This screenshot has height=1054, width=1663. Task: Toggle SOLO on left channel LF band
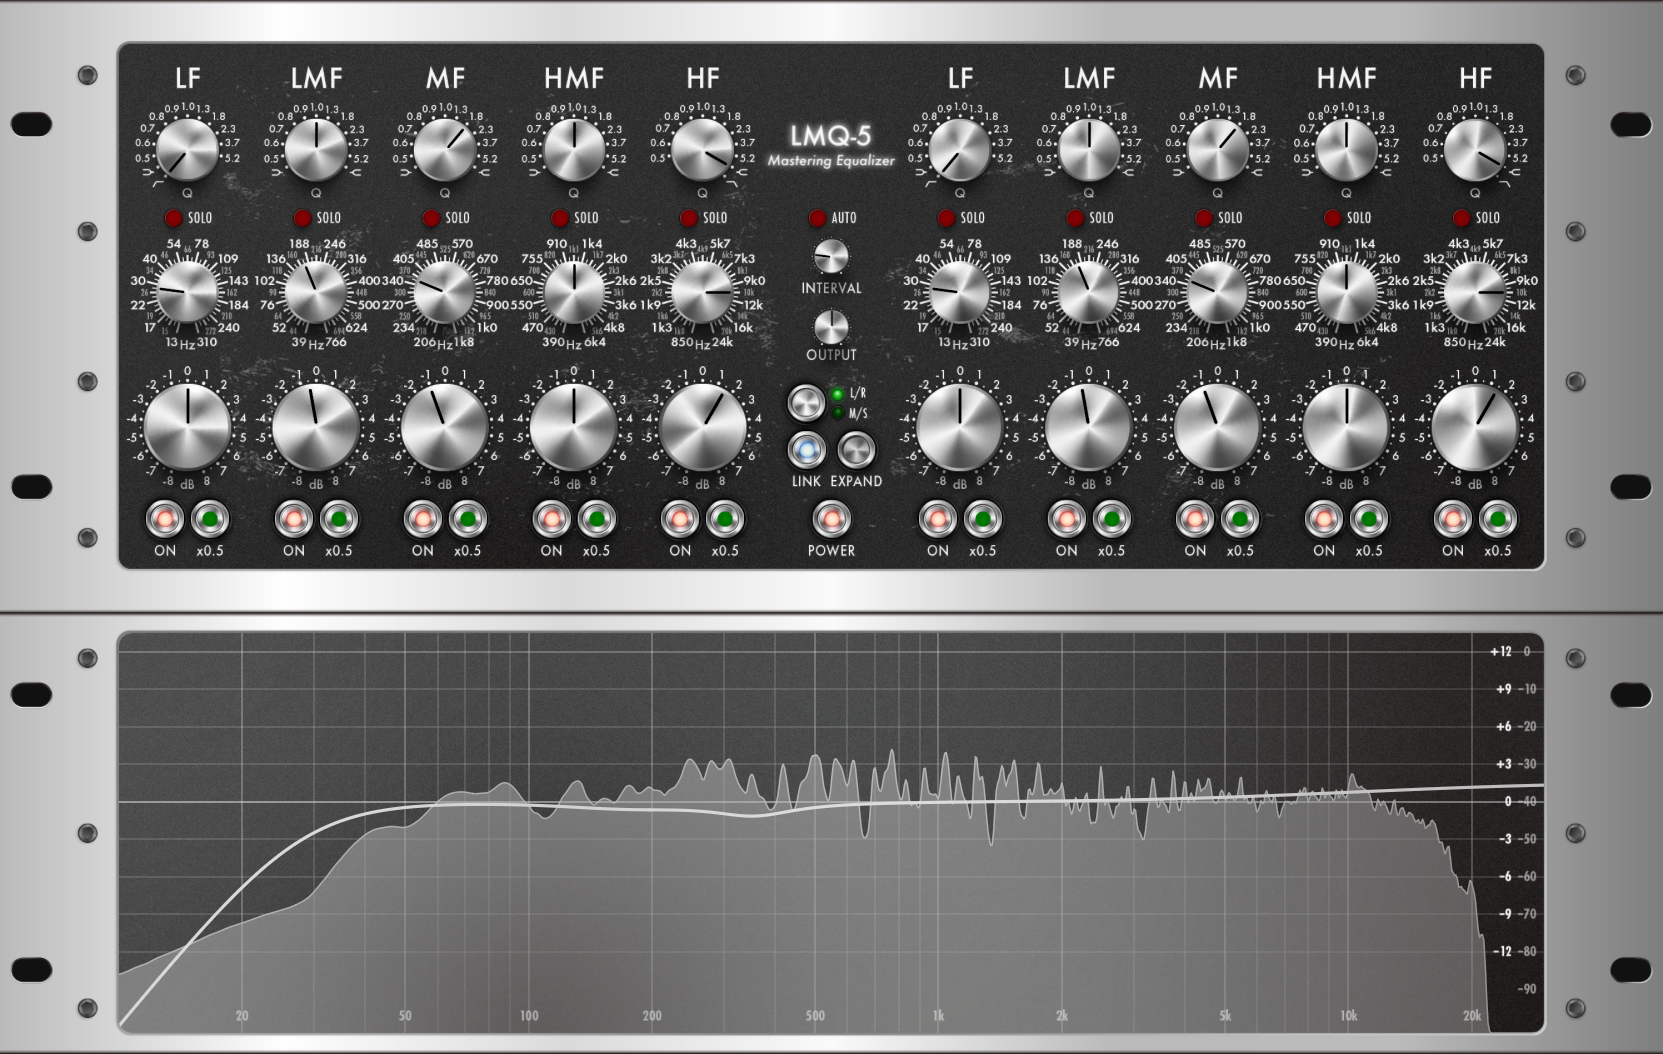(173, 218)
